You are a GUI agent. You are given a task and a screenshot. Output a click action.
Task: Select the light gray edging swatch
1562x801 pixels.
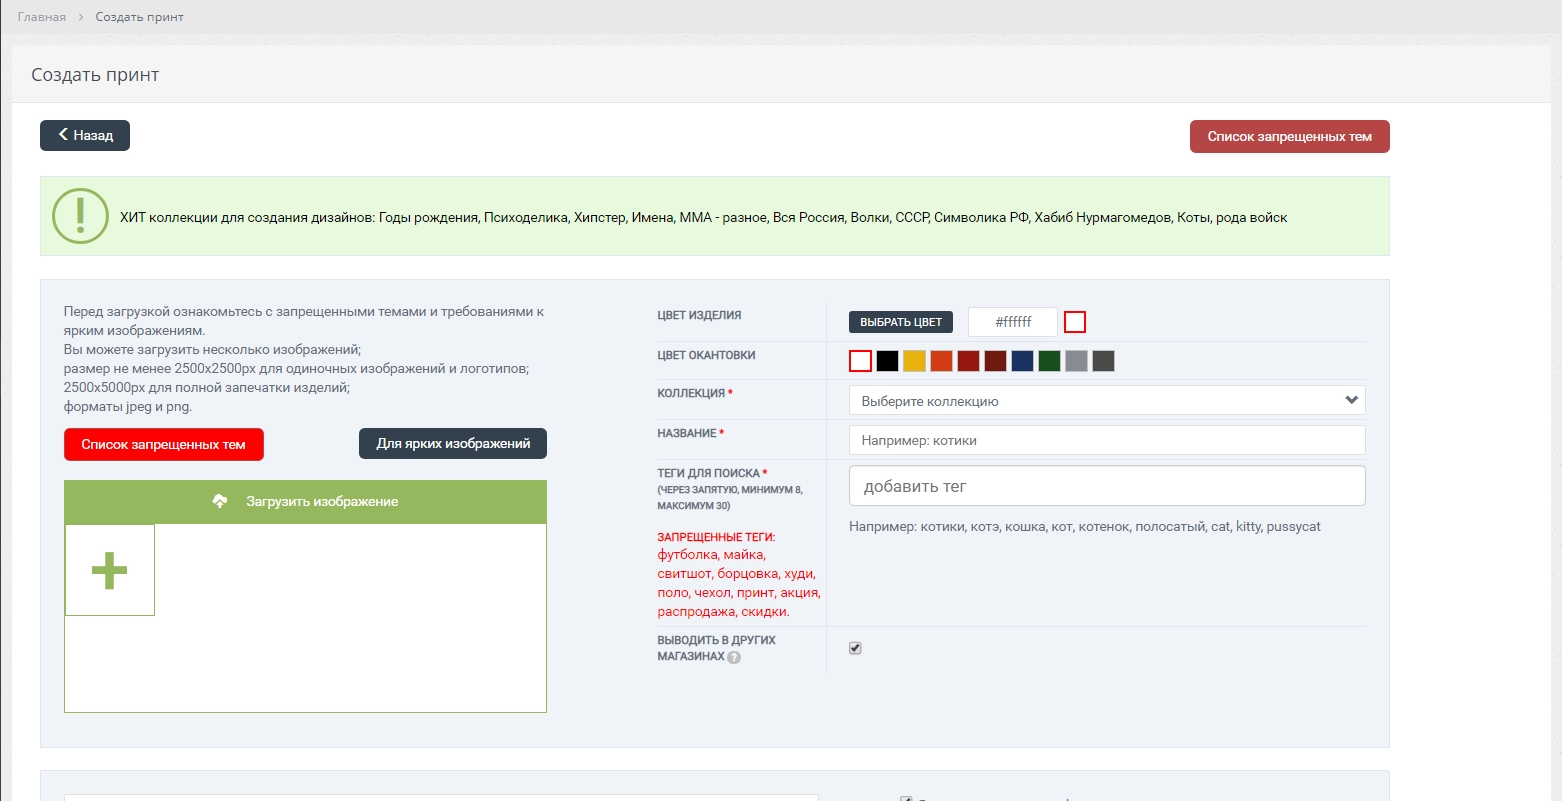[1076, 361]
